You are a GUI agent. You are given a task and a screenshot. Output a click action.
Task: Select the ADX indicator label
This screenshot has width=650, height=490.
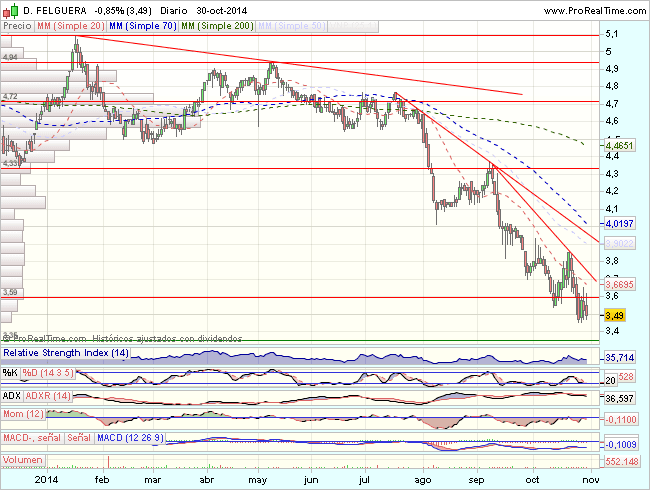click(x=12, y=397)
